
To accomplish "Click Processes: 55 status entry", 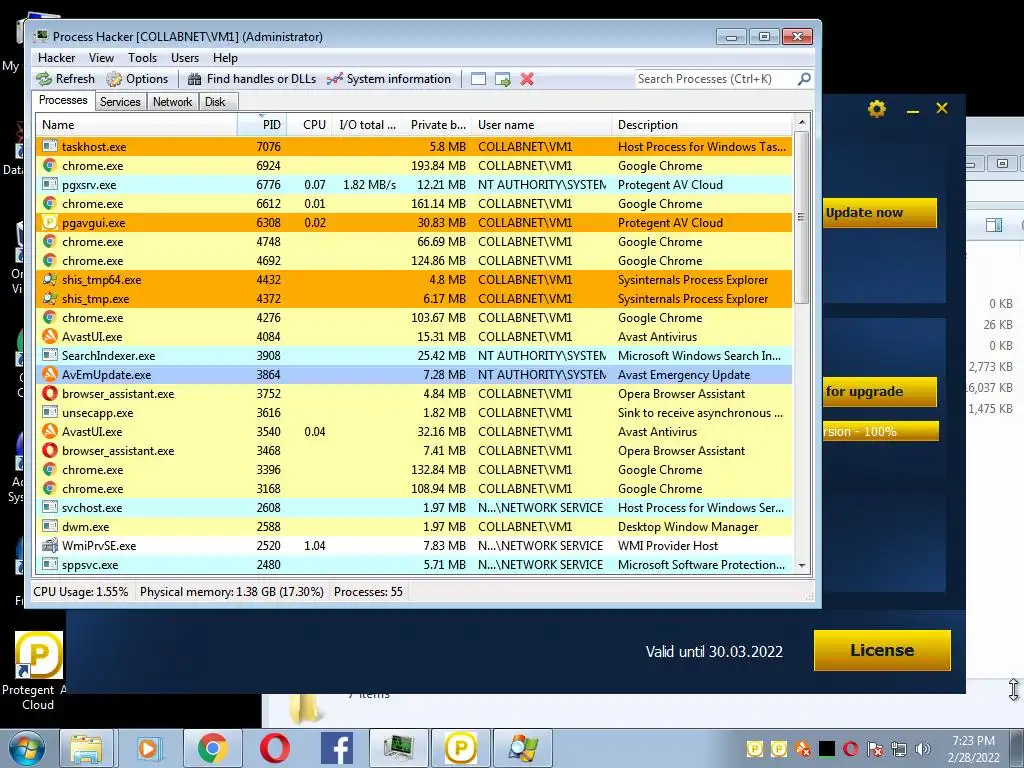I will [368, 592].
